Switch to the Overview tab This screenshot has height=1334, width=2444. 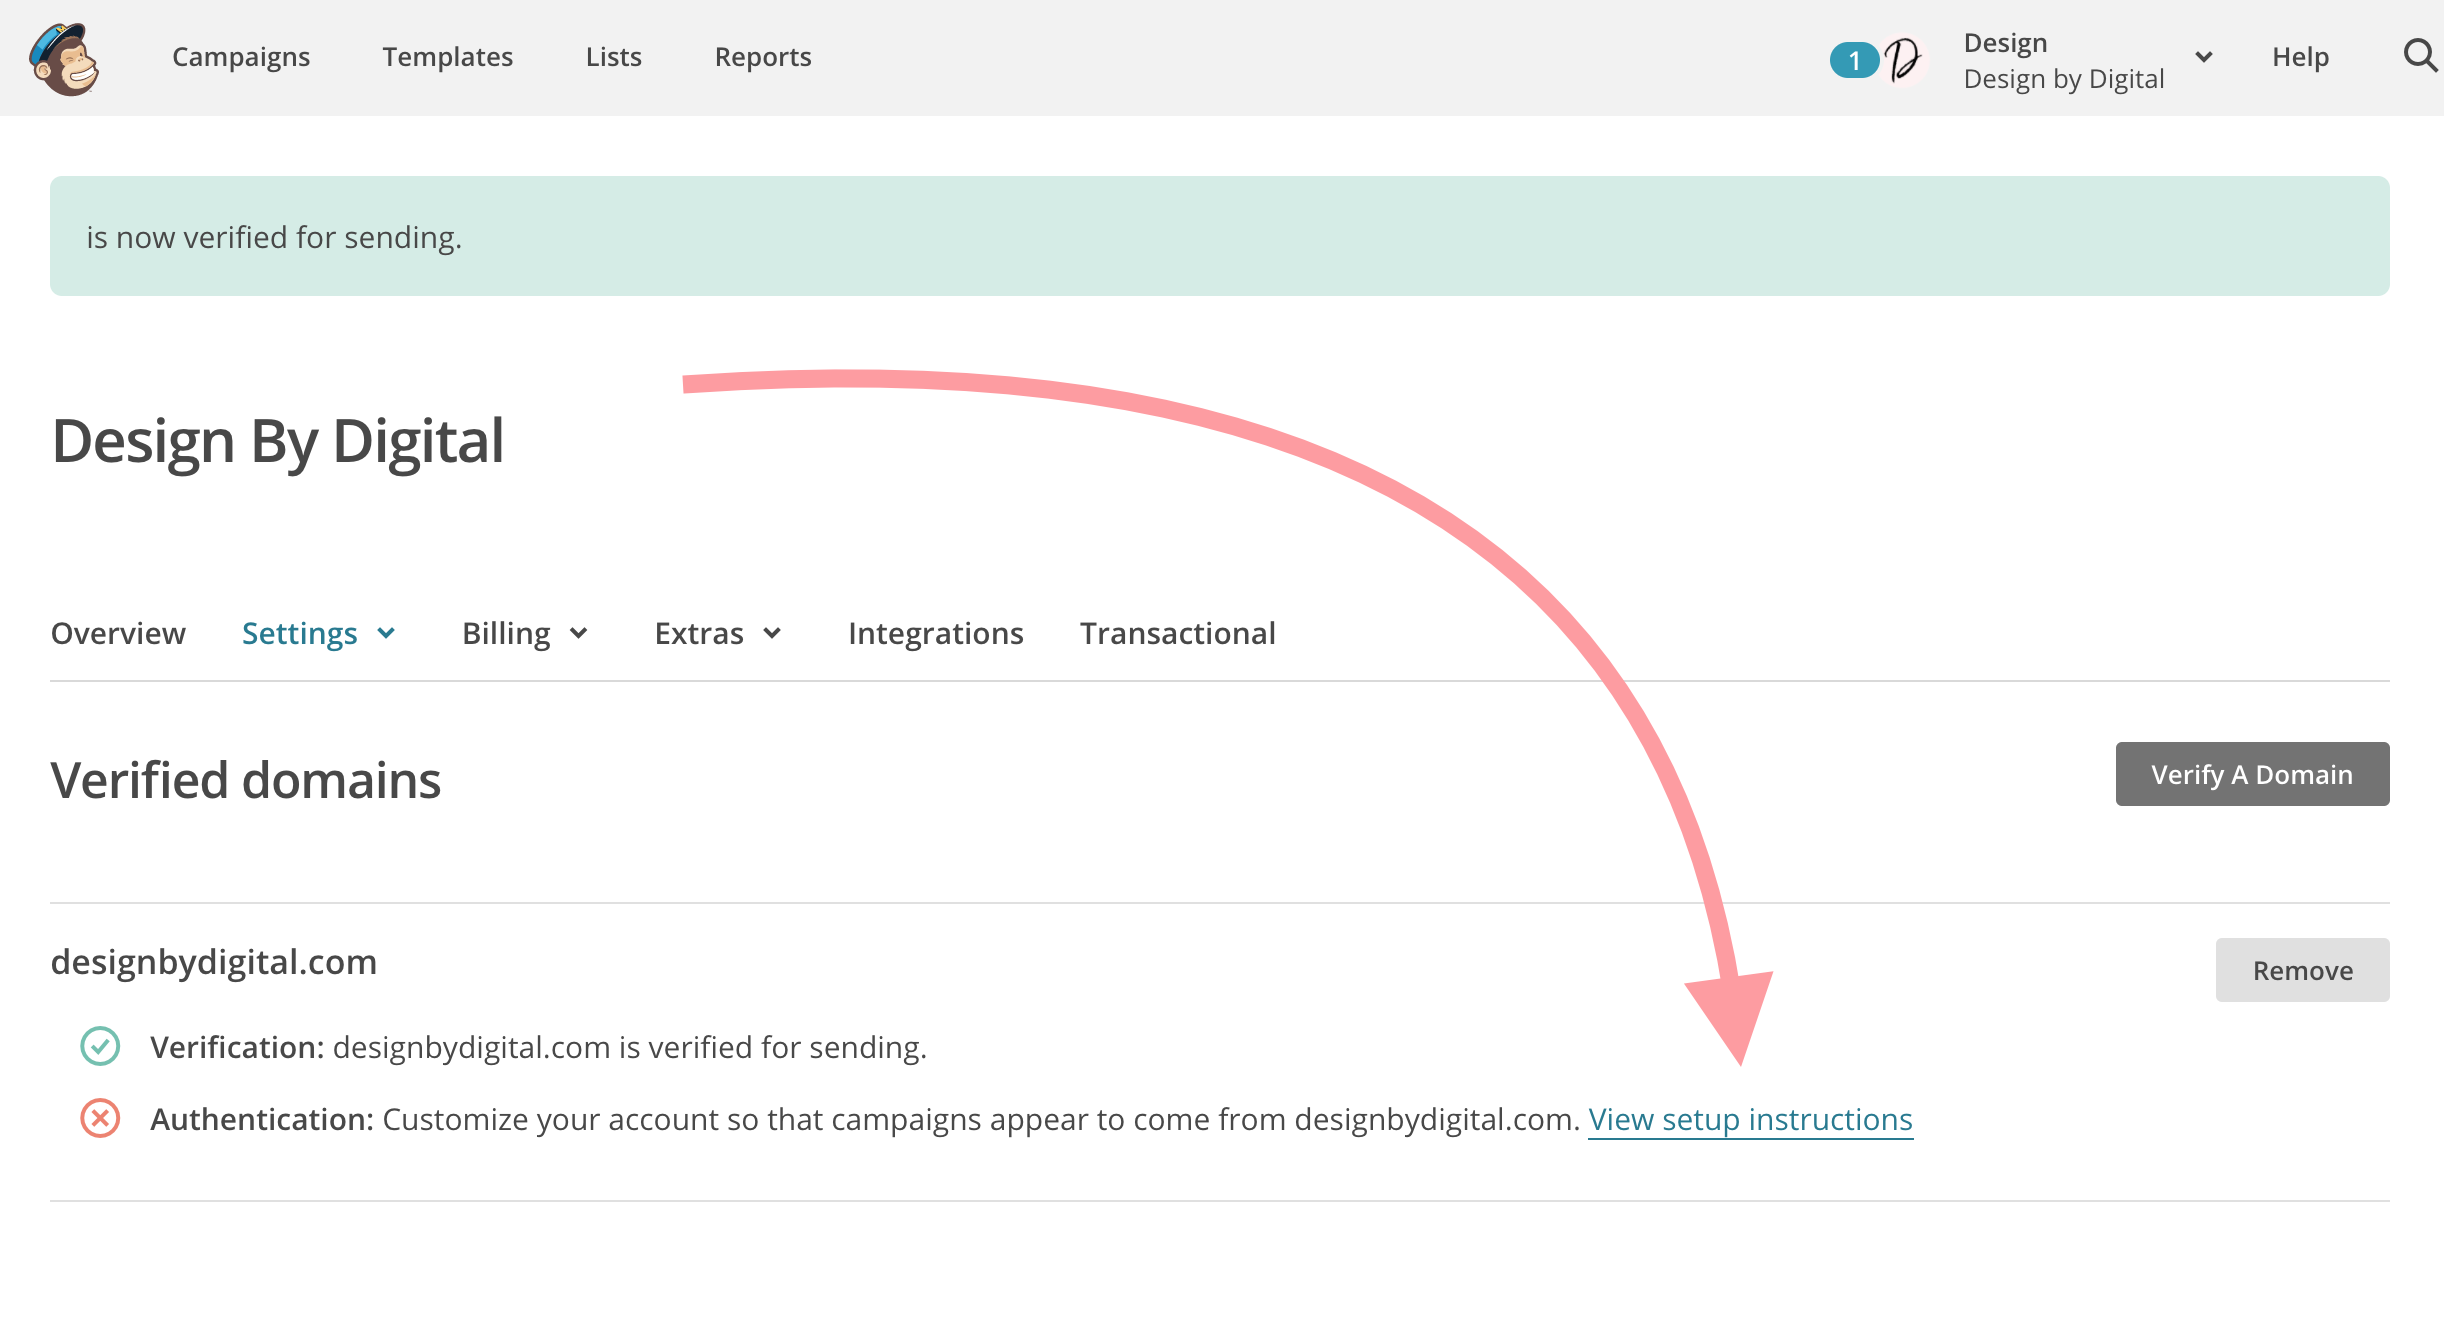click(118, 633)
